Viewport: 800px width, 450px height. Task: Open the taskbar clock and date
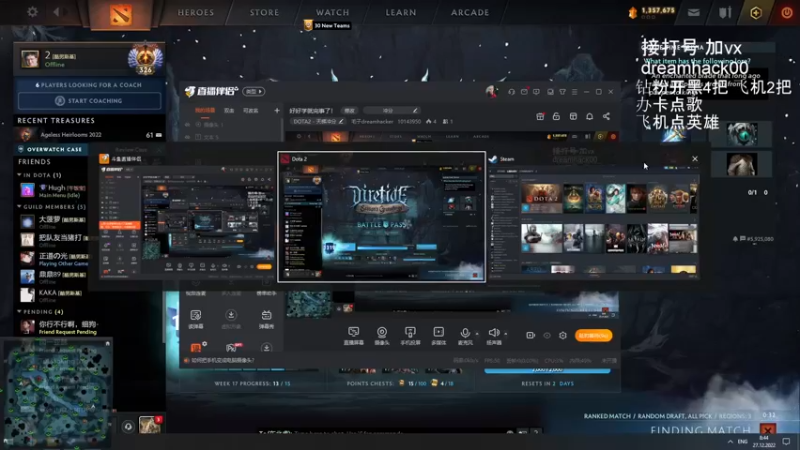764,441
